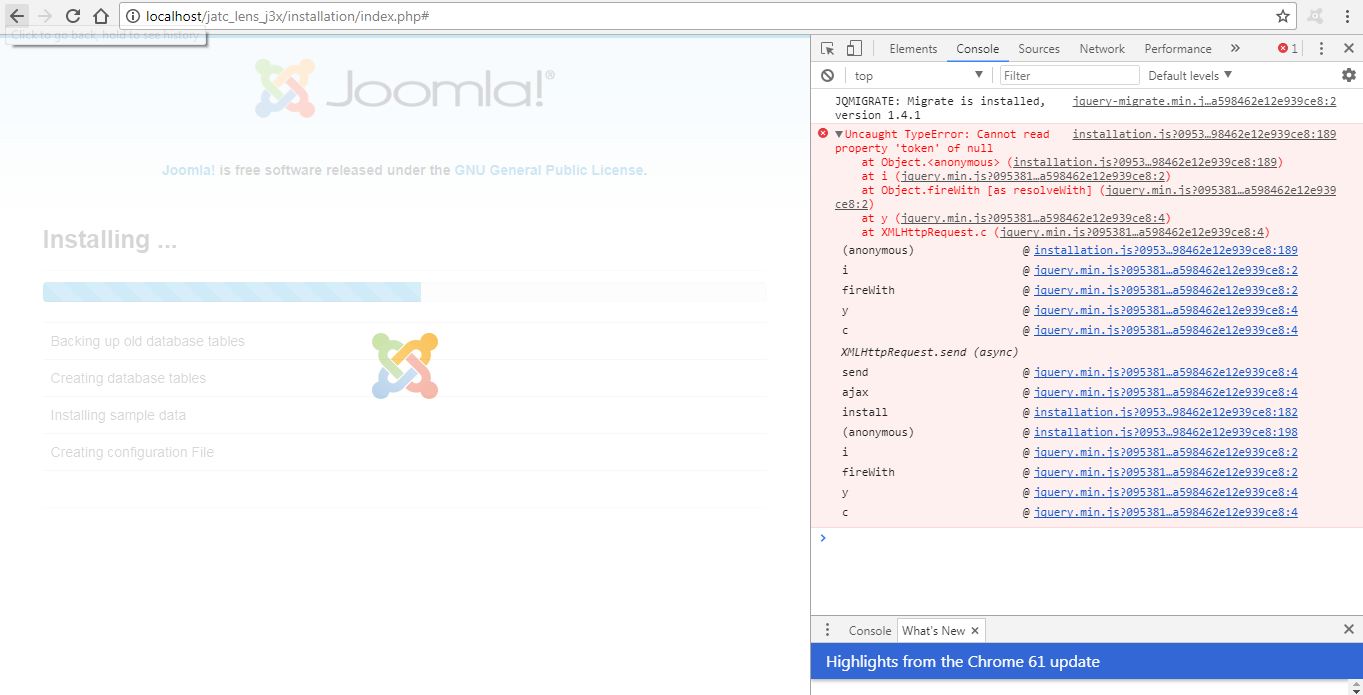
Task: Select the Console tab in the bottom drawer
Action: click(x=869, y=630)
